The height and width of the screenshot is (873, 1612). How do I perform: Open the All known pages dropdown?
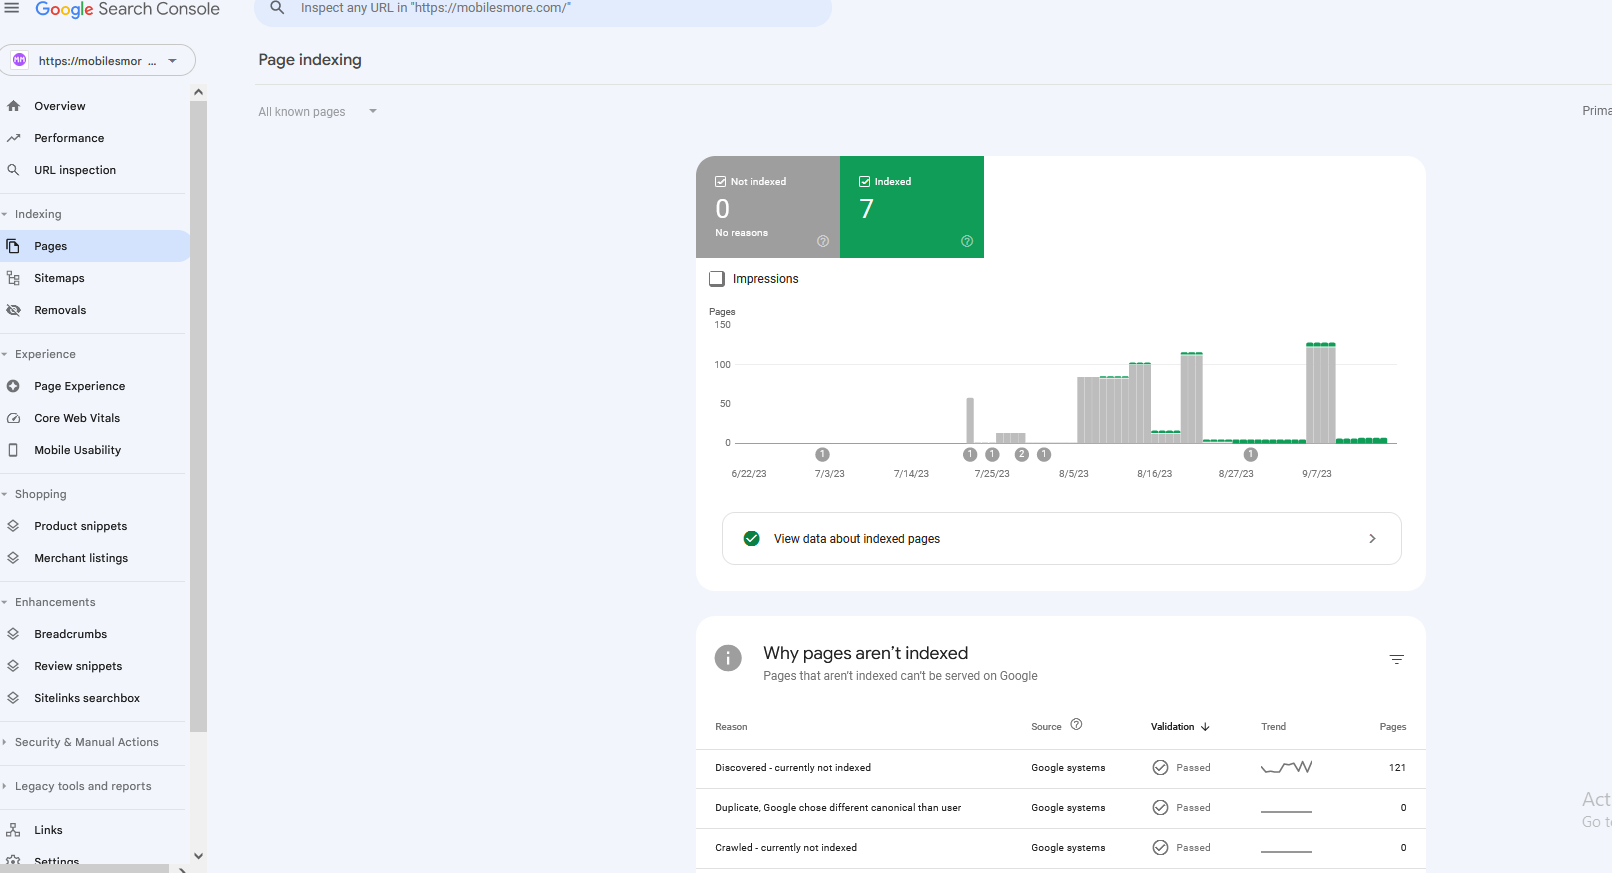point(318,111)
